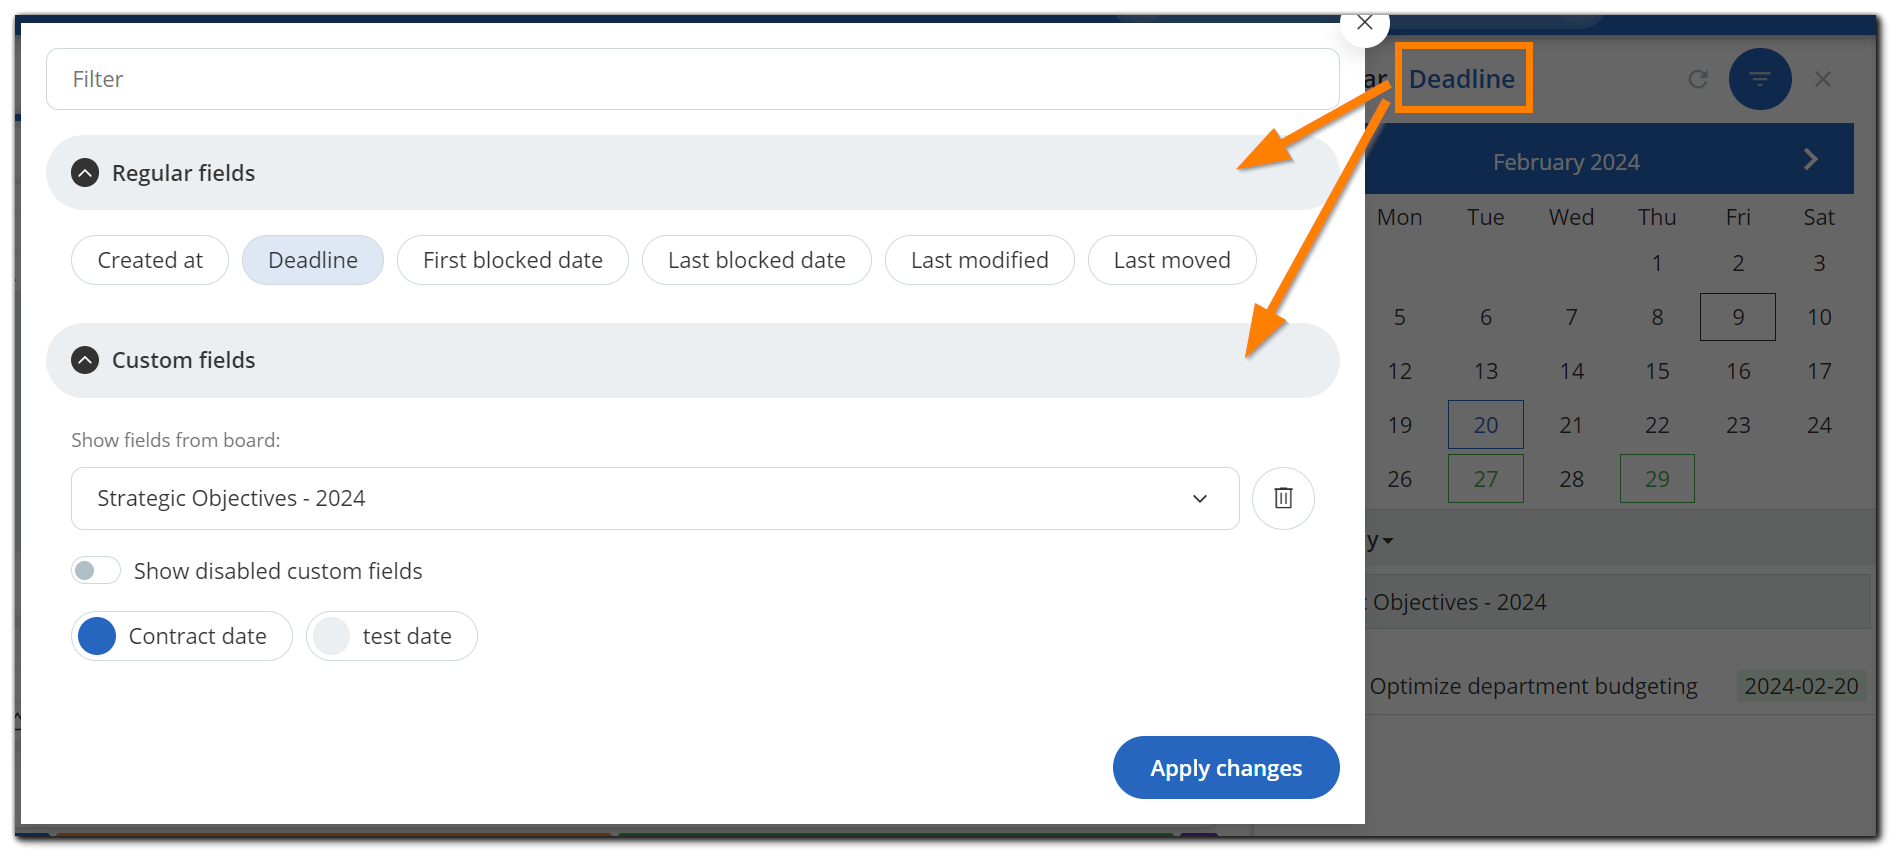Select February 12 in the calendar
Viewport: 1903px width, 863px height.
coord(1400,371)
